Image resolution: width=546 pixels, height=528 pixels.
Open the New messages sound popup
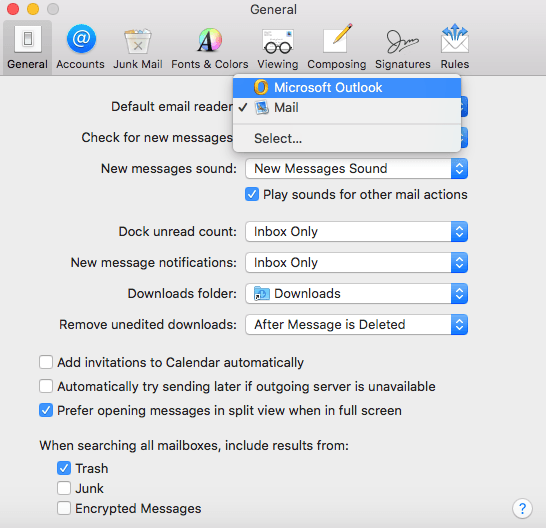pyautogui.click(x=356, y=169)
